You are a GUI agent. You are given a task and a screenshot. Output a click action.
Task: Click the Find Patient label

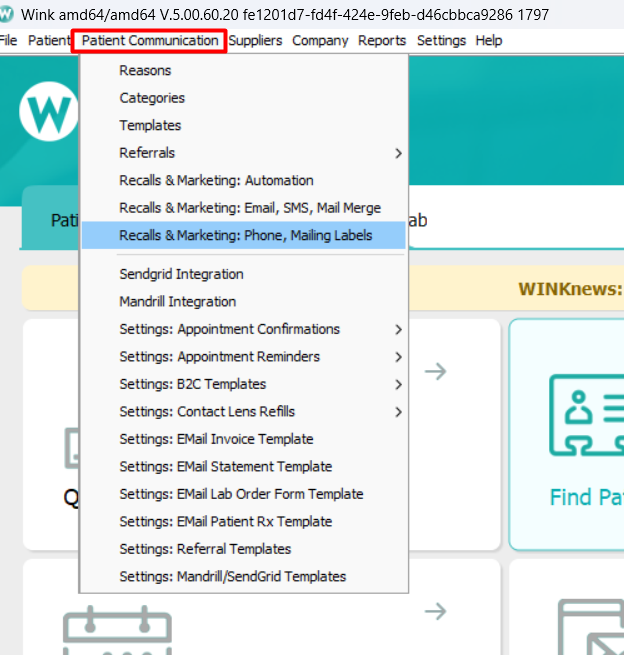pos(586,497)
